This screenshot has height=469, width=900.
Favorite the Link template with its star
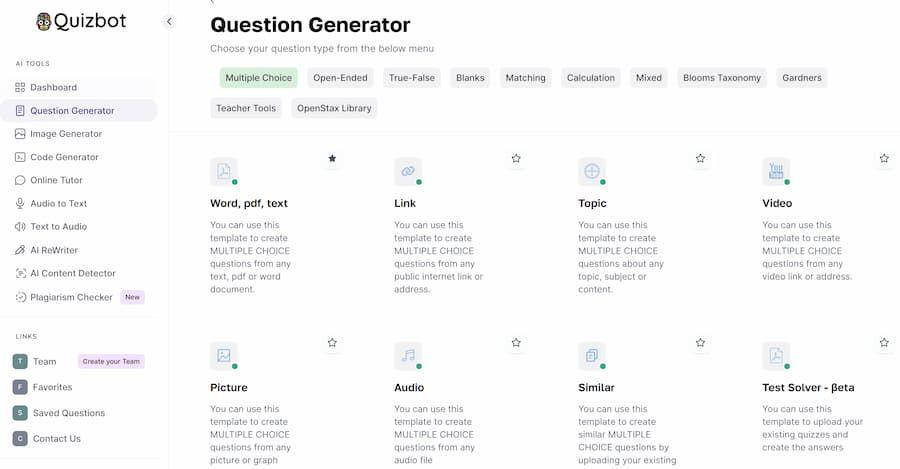click(x=516, y=158)
